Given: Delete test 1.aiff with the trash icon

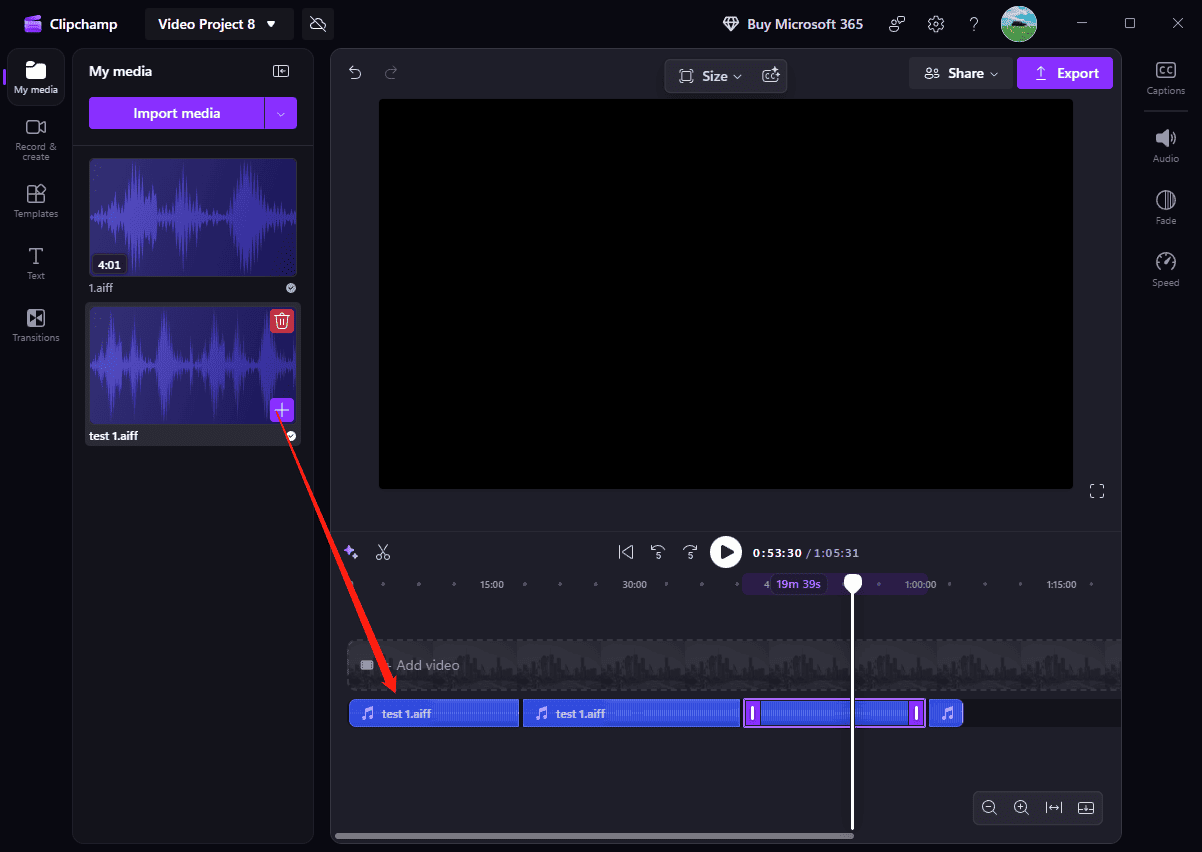Looking at the screenshot, I should pyautogui.click(x=281, y=320).
